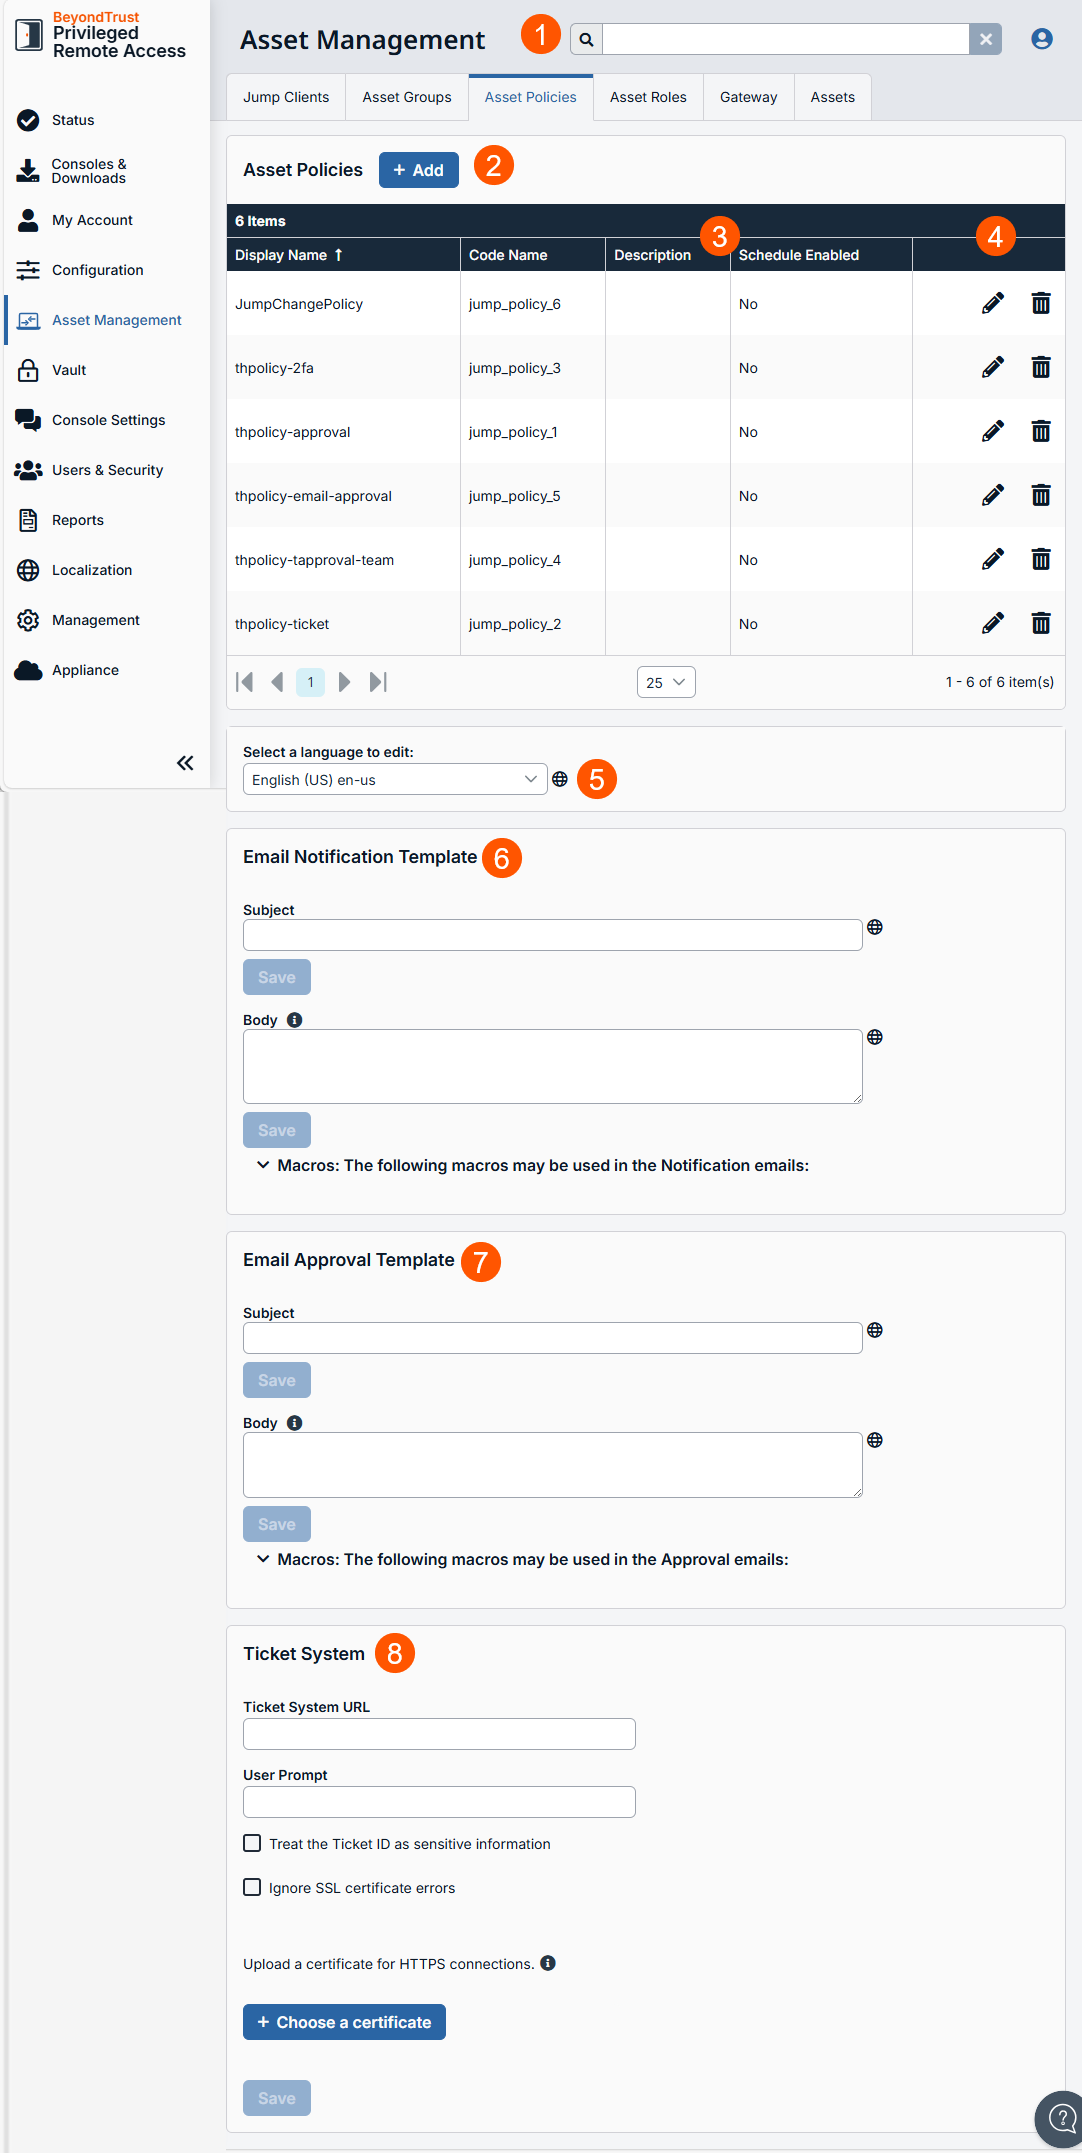Switch to the Asset Groups tab
Screen dimensions: 1082x2153
pyautogui.click(x=406, y=96)
